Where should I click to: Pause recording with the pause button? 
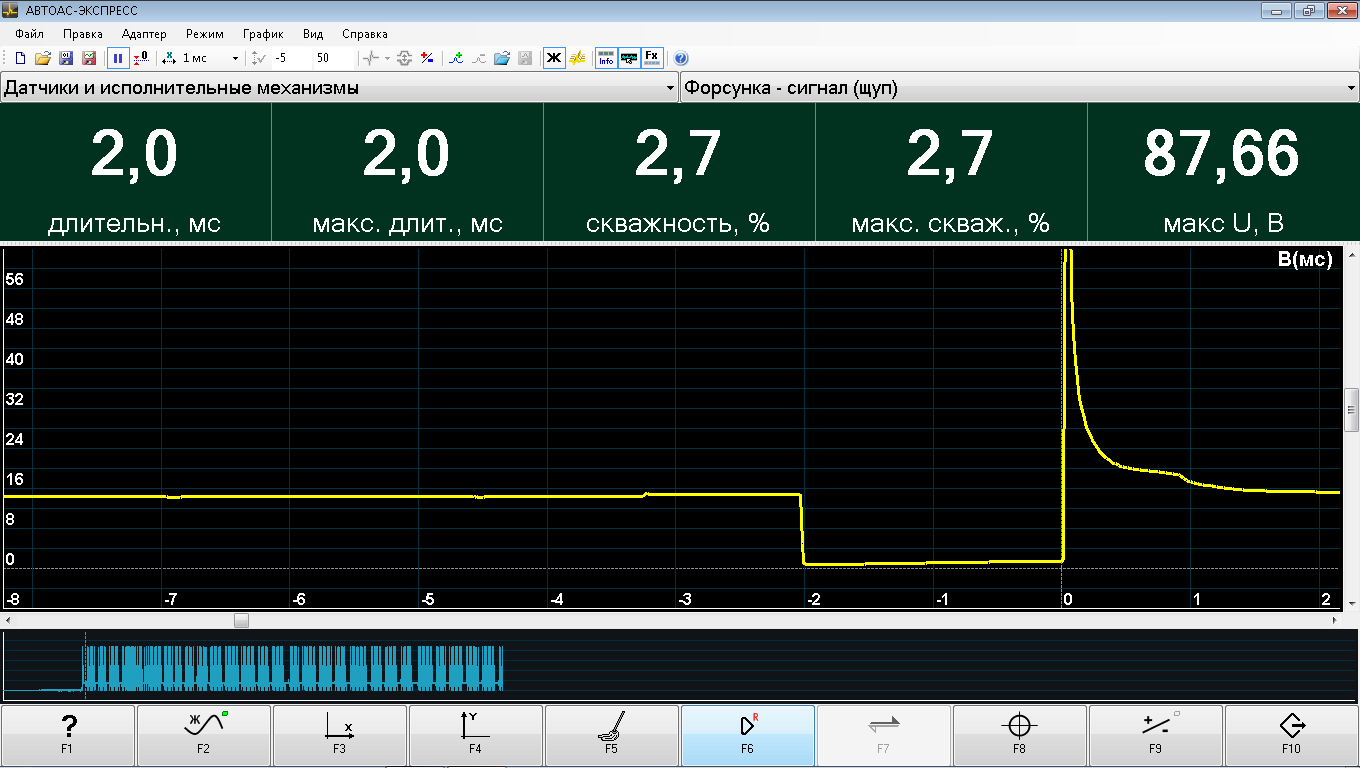pos(118,58)
